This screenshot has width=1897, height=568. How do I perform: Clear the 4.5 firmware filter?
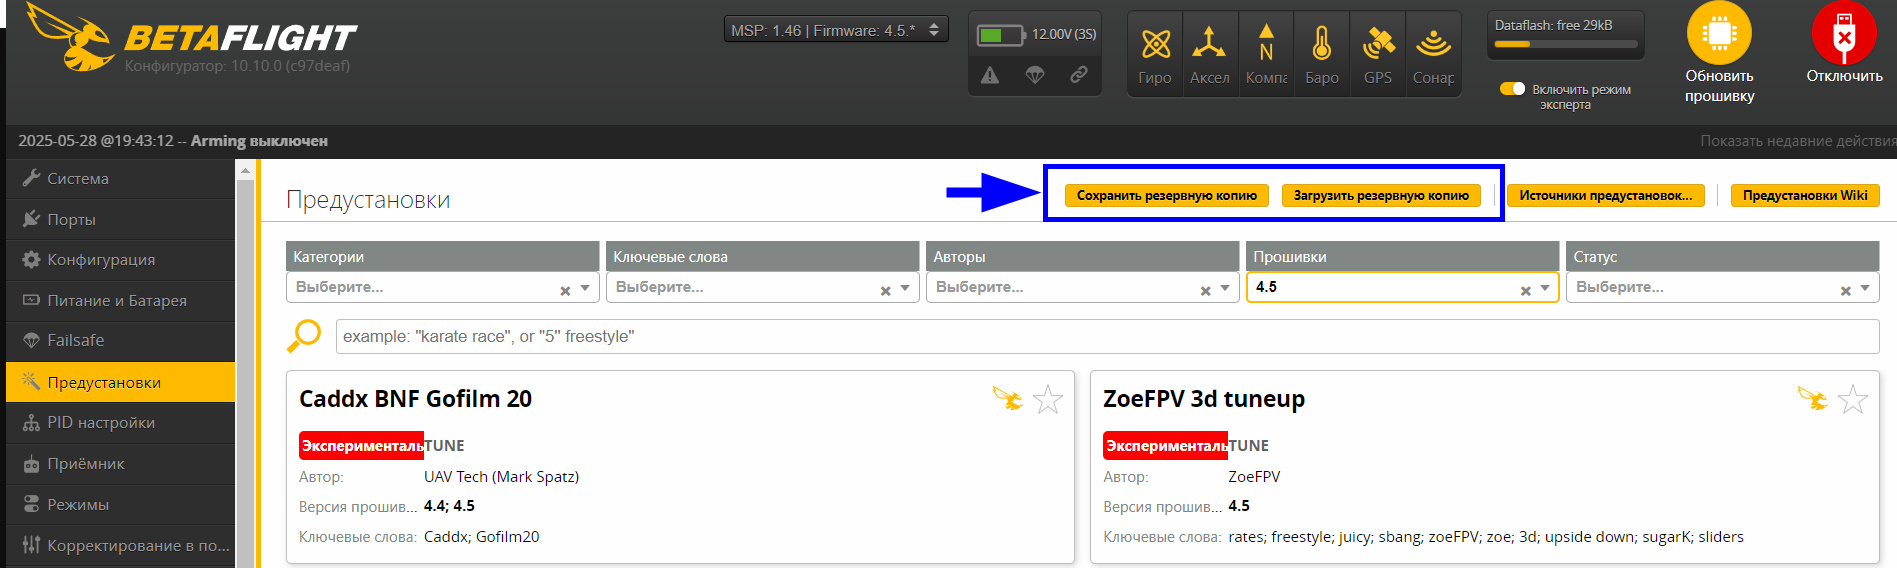pos(1525,290)
